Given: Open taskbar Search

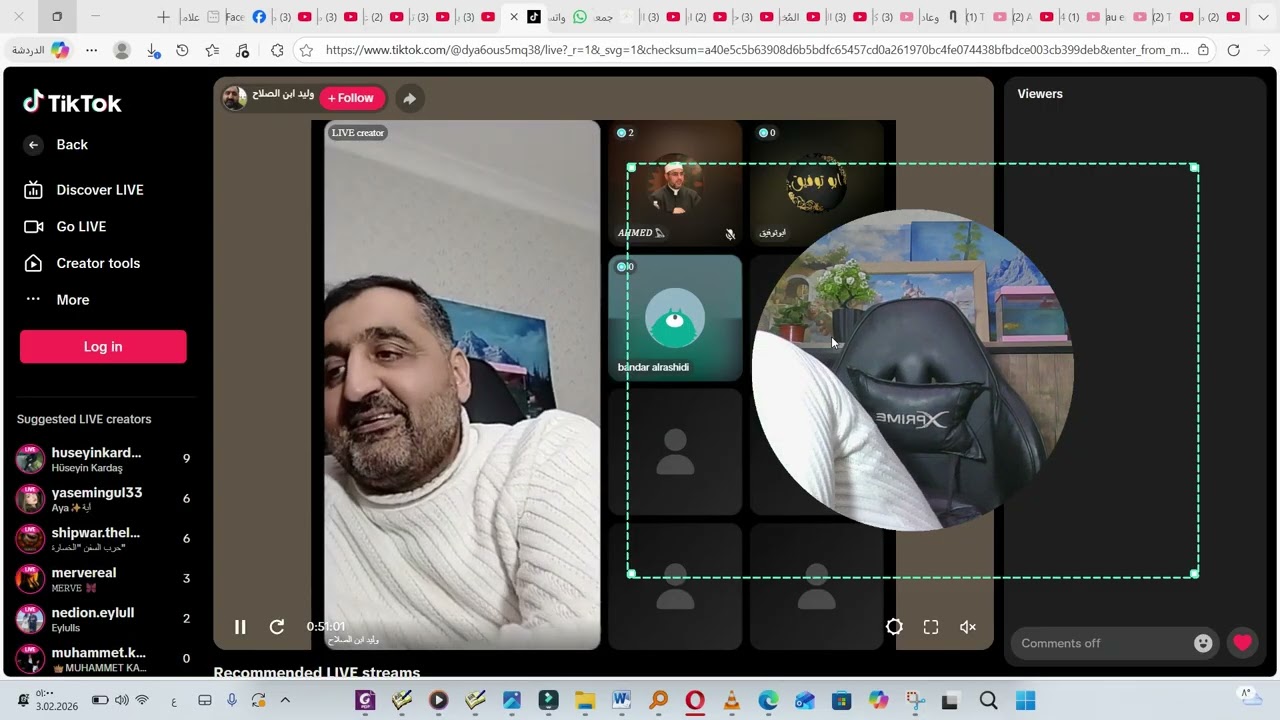Looking at the screenshot, I should (x=988, y=700).
